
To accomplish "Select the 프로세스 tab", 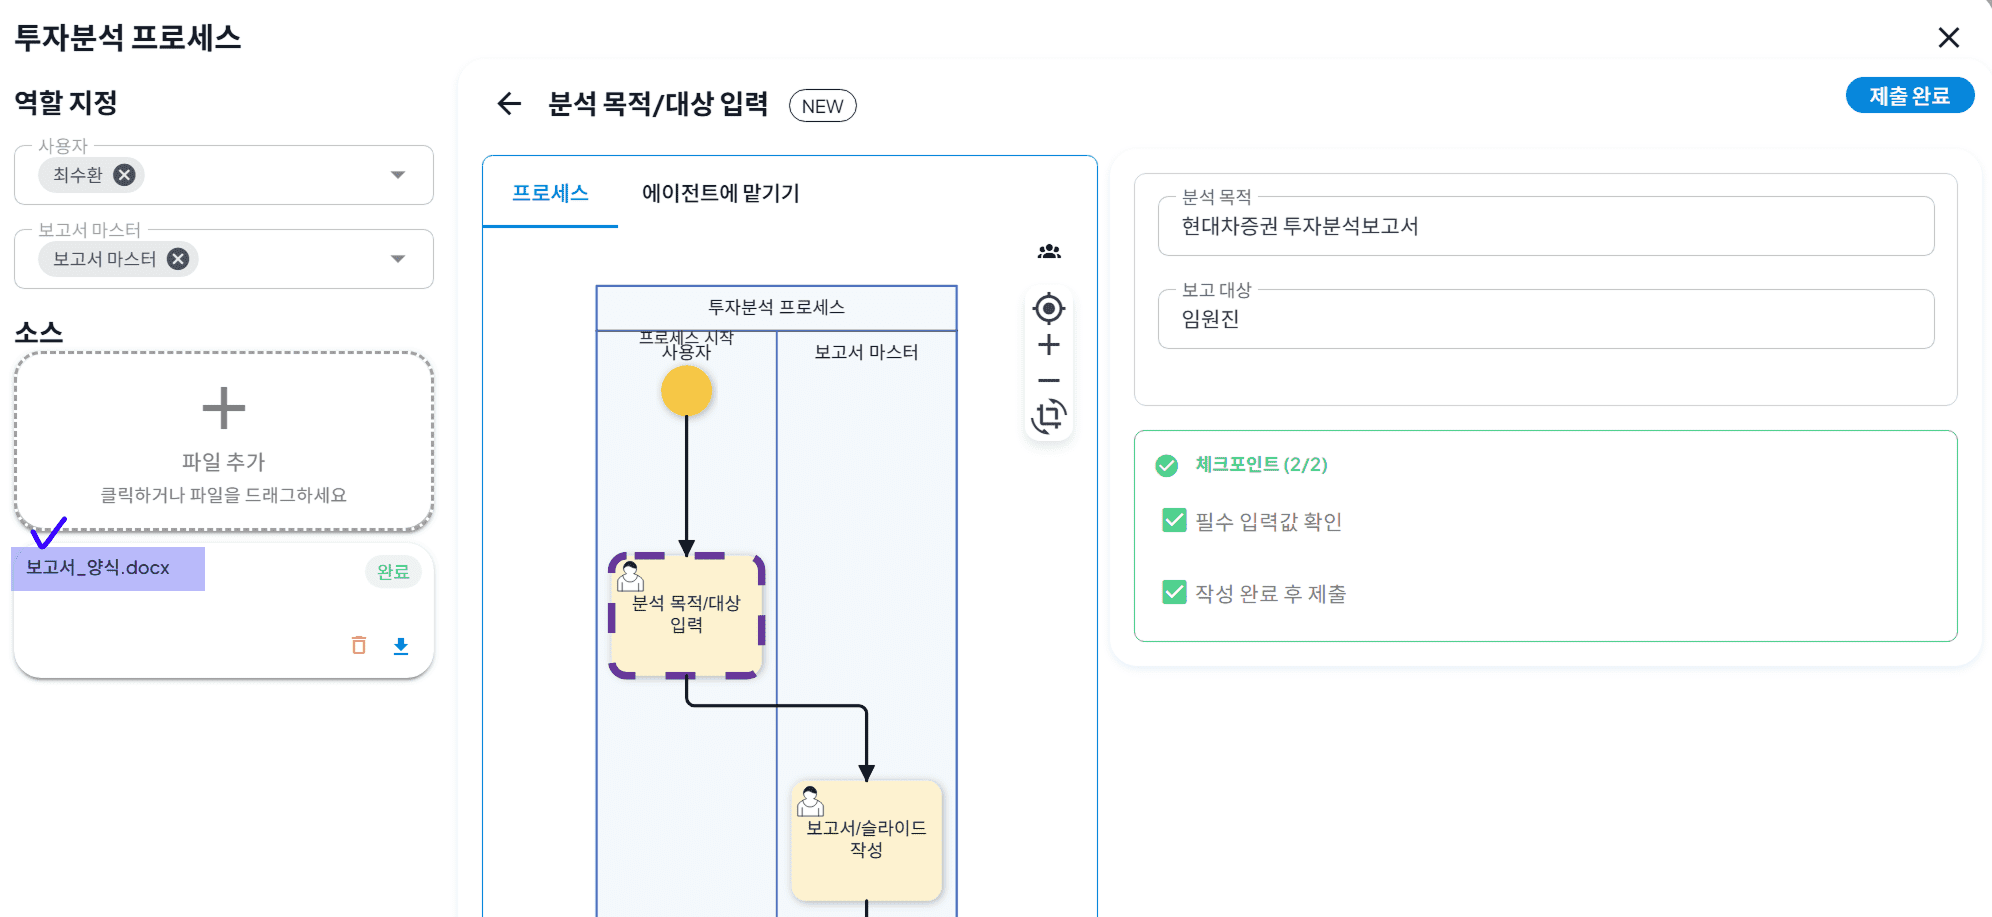I will 550,193.
